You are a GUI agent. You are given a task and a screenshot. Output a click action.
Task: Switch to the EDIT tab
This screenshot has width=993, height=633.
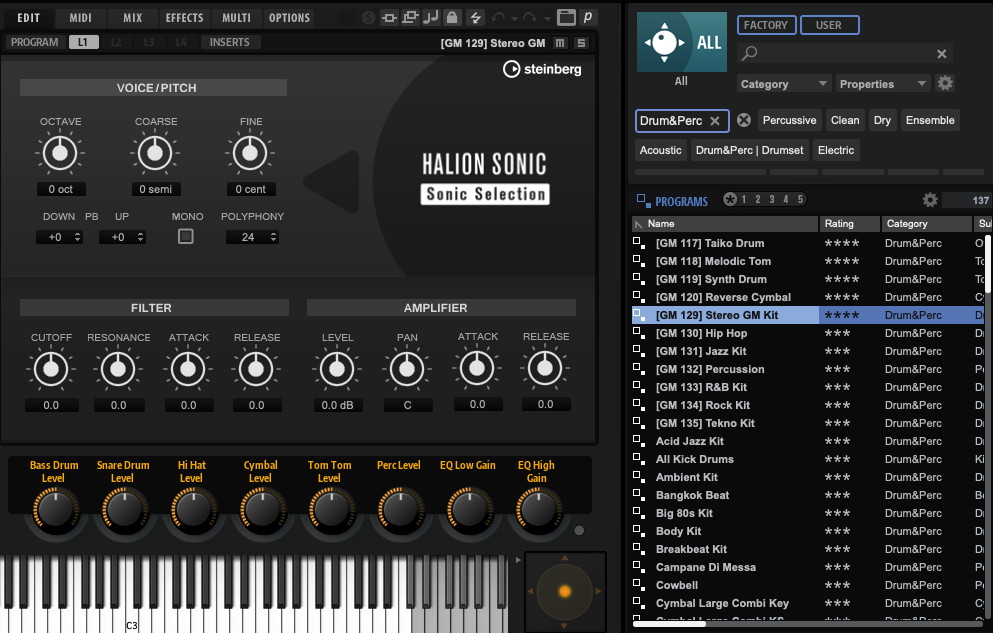[28, 18]
